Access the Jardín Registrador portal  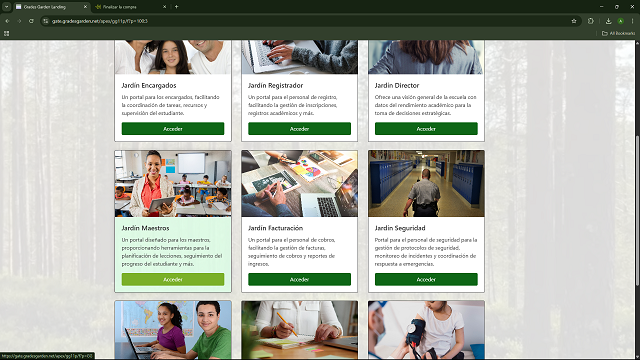(x=299, y=129)
